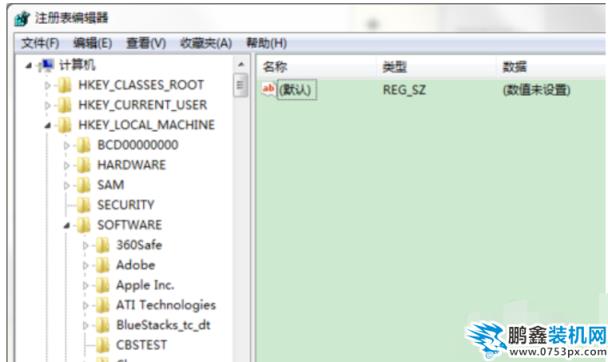Click the tree pane scrollbar thumb
Image resolution: width=608 pixels, height=362 pixels.
click(240, 85)
